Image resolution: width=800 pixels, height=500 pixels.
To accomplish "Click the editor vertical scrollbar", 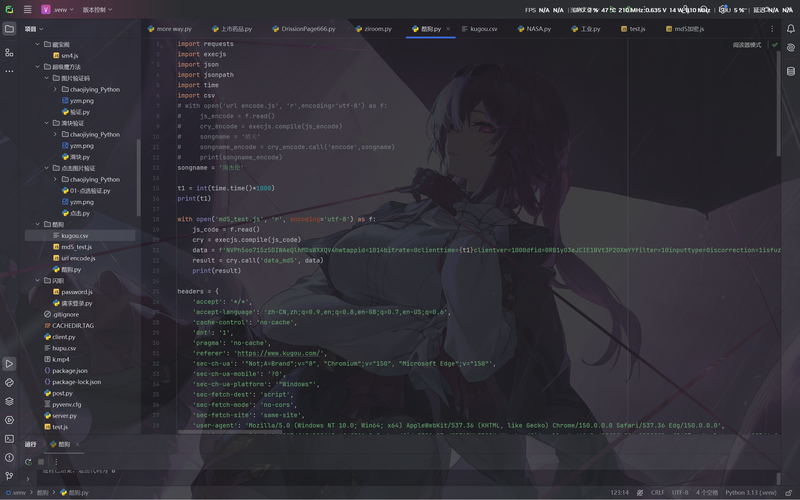I will [x=778, y=104].
